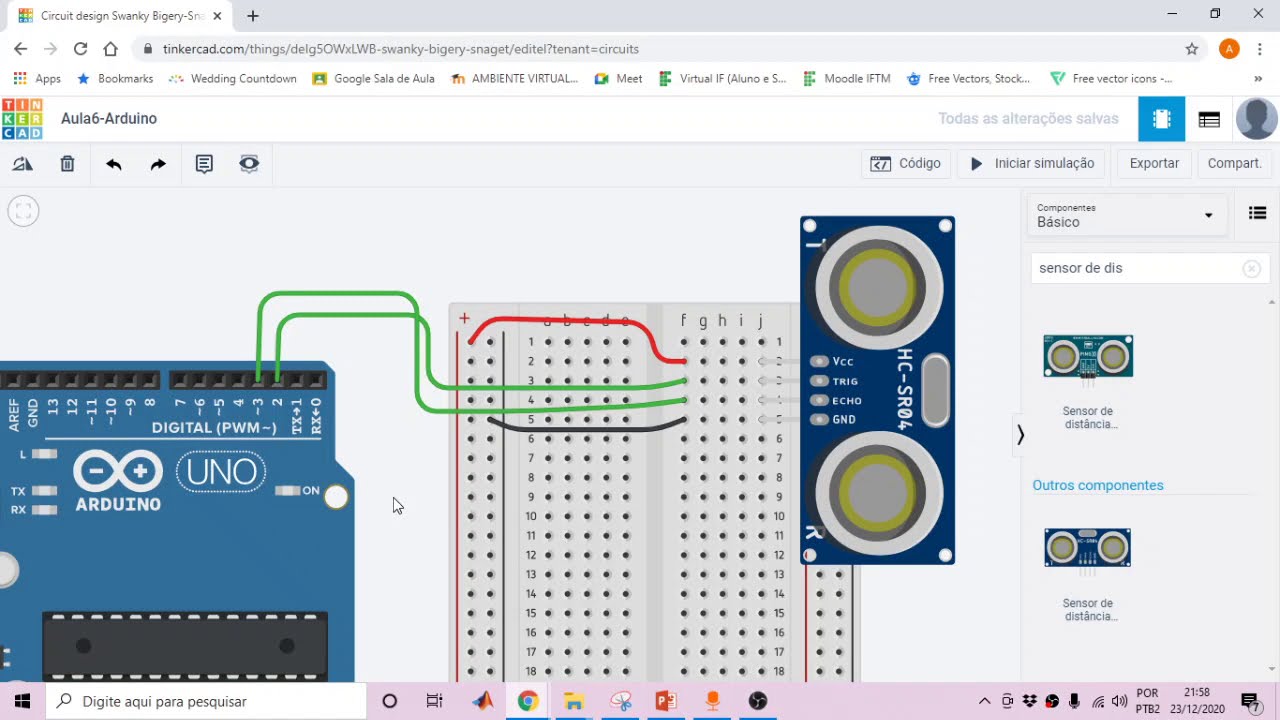The image size is (1280, 720).
Task: Open the notes tool
Action: [x=204, y=164]
